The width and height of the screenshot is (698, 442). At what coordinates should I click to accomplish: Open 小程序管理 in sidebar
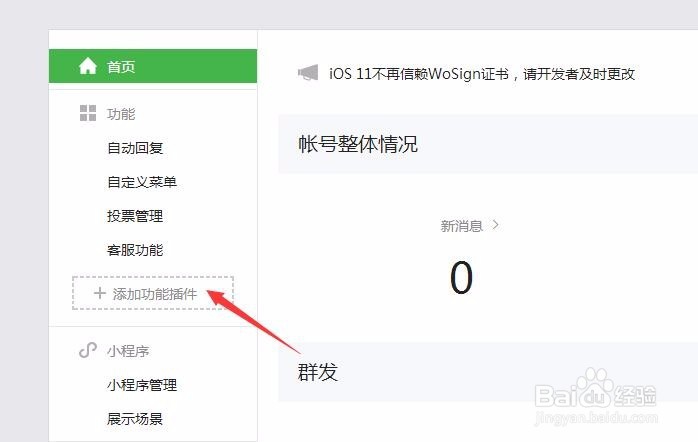click(142, 385)
